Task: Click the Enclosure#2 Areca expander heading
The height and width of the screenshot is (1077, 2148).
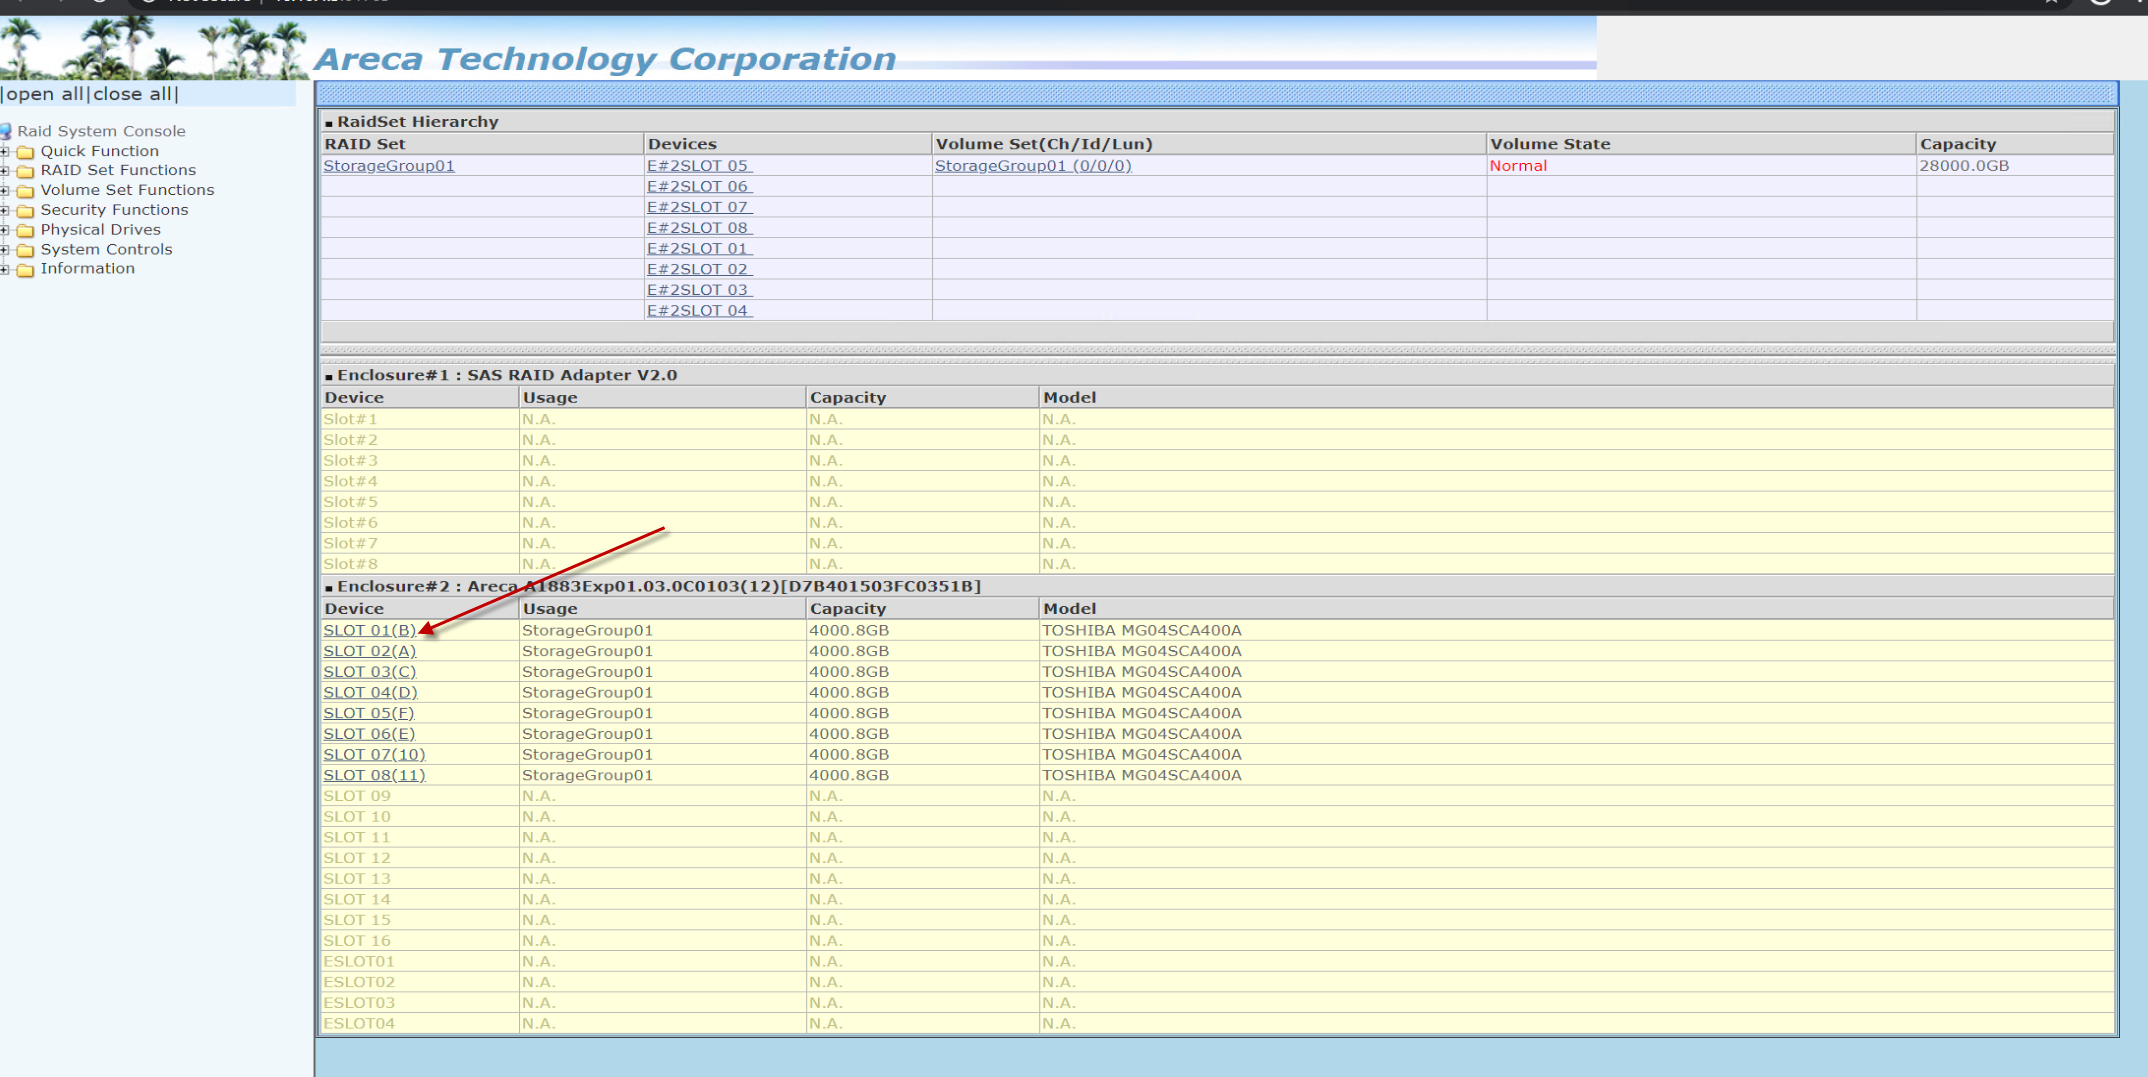Action: [x=659, y=586]
